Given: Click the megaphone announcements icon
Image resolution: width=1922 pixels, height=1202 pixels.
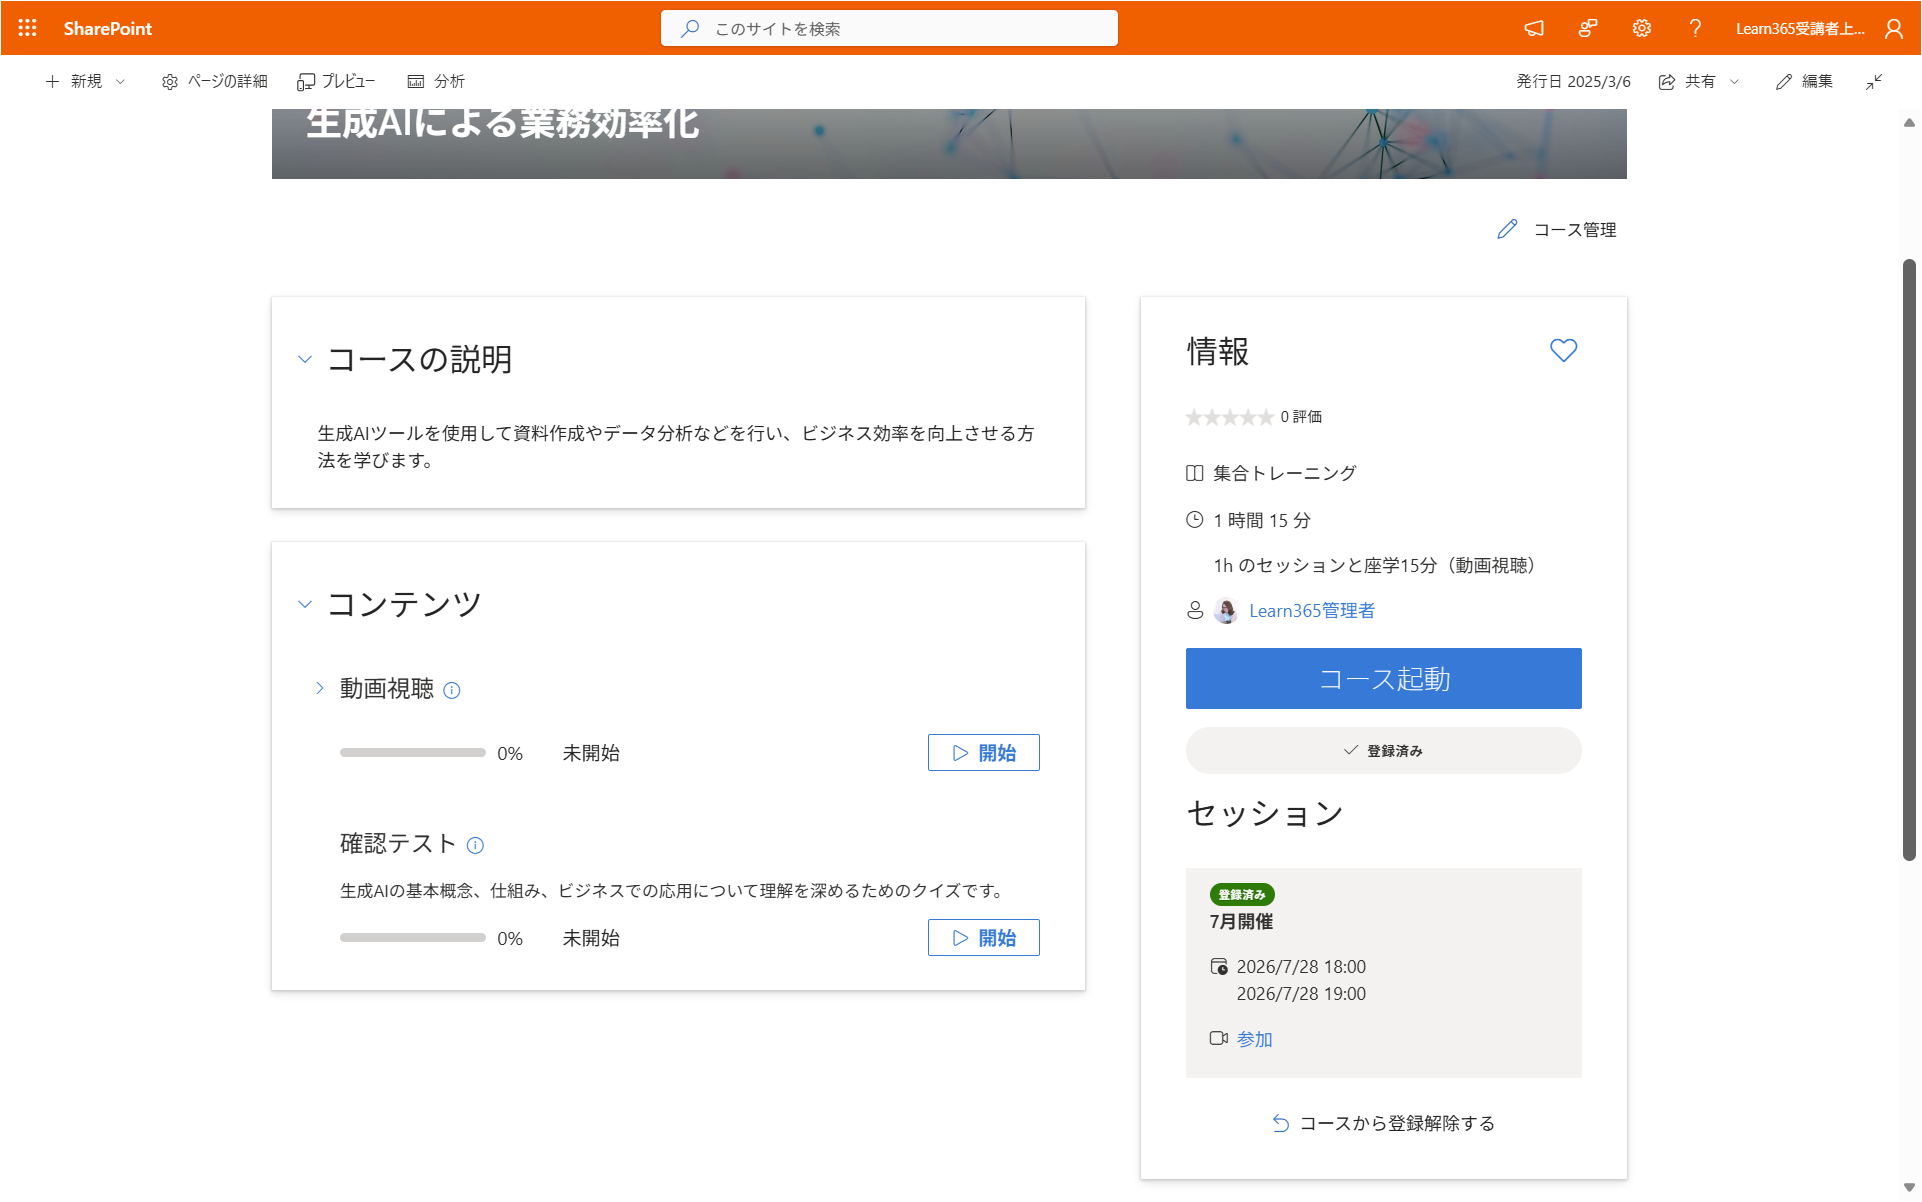Looking at the screenshot, I should point(1534,28).
